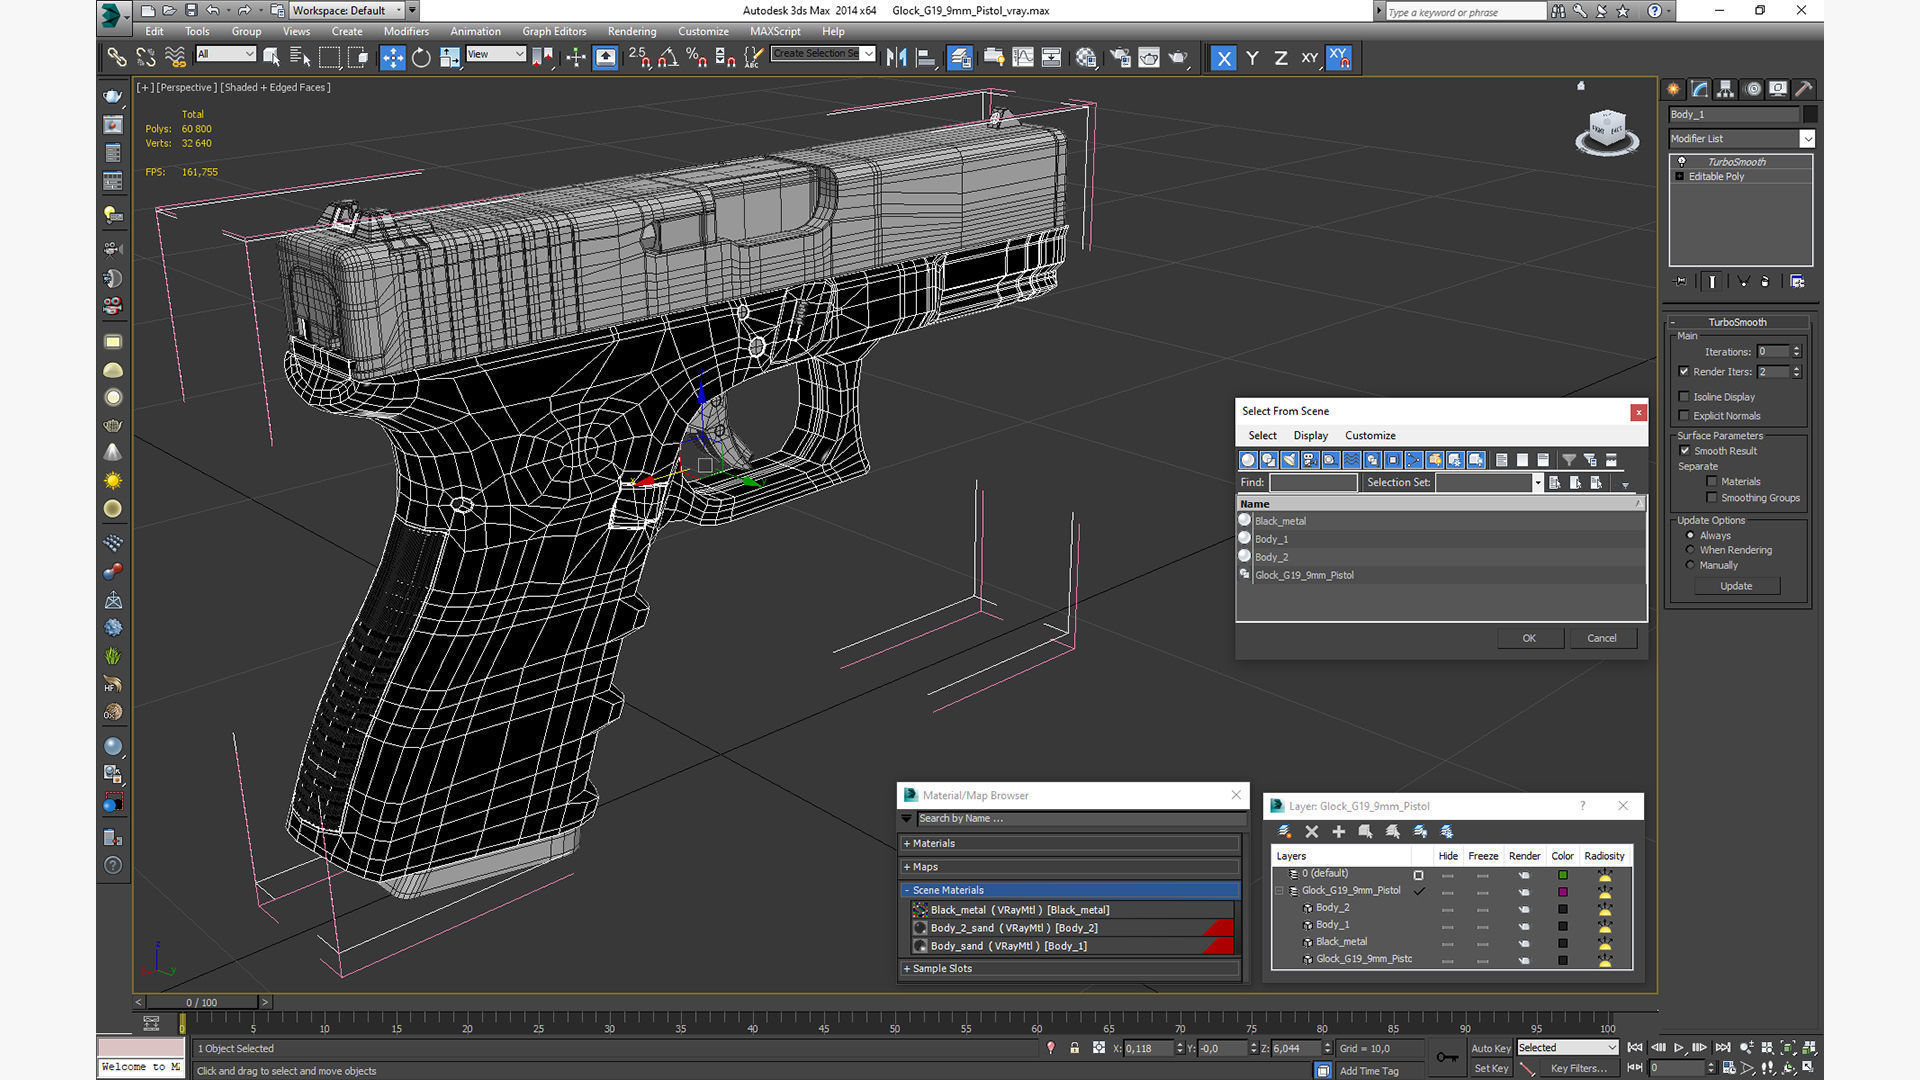Activate the Bind to Space Warp tool
This screenshot has width=1920, height=1080.
(x=175, y=58)
